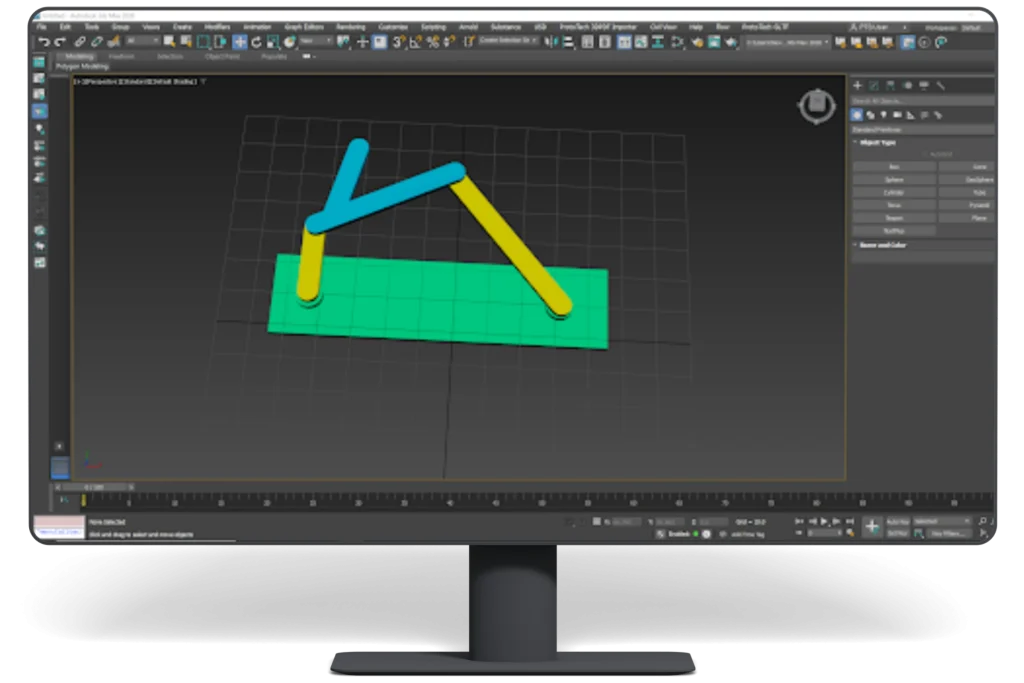The image size is (1024, 683).
Task: Toggle the Angle Snap icon
Action: coord(415,42)
